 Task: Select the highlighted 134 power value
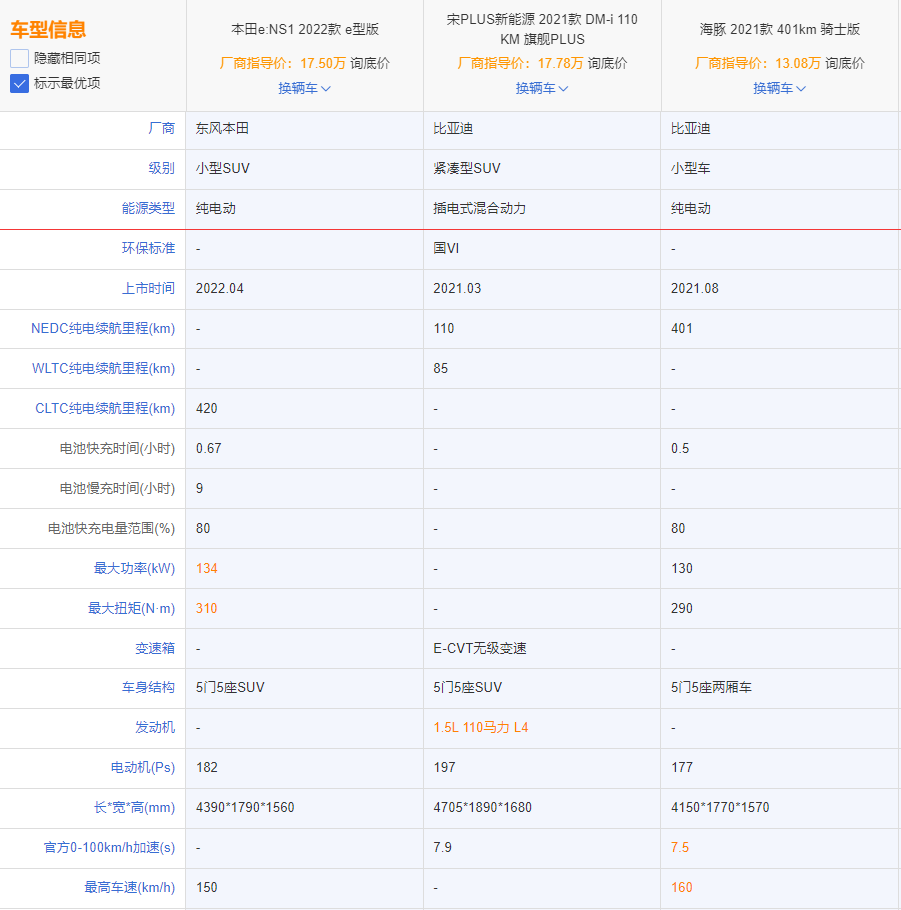pyautogui.click(x=207, y=568)
